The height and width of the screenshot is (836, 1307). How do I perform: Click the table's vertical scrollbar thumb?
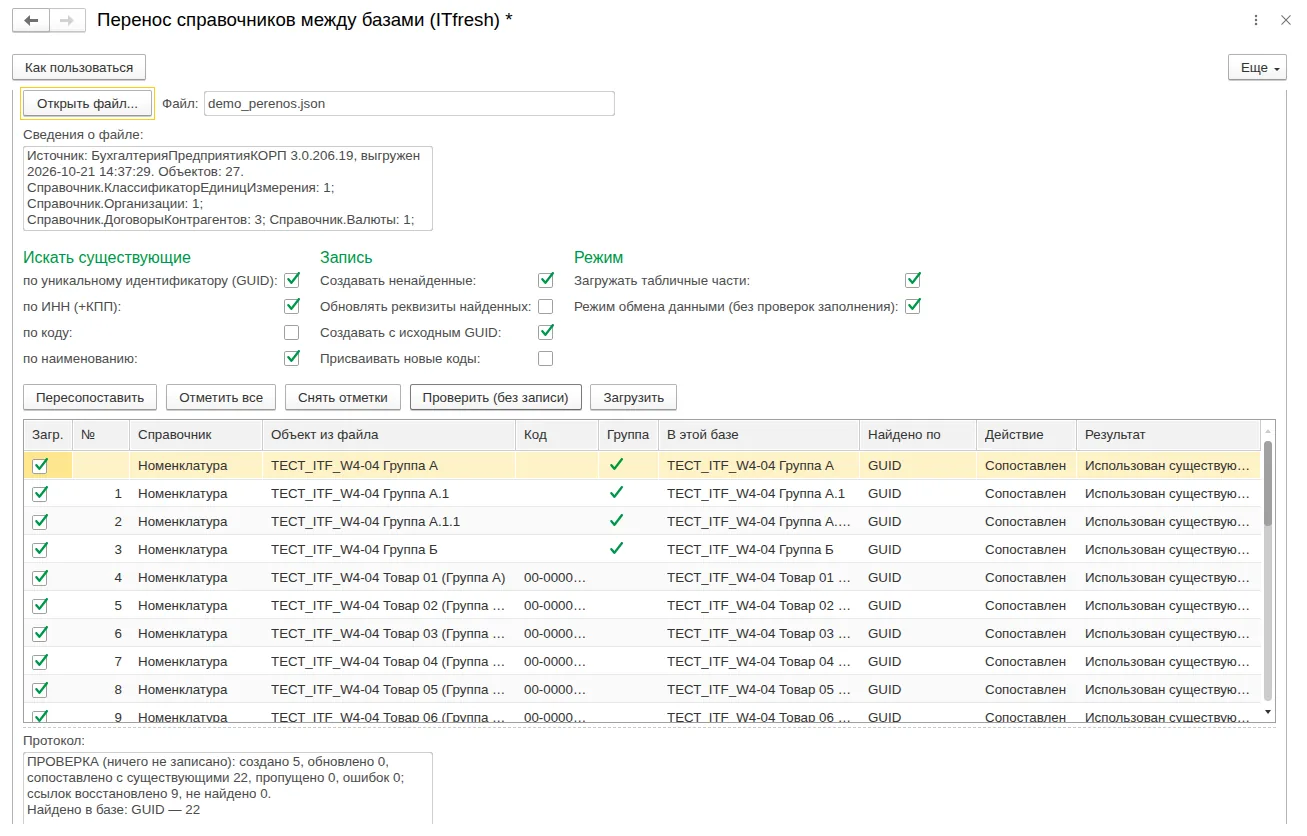[1268, 482]
